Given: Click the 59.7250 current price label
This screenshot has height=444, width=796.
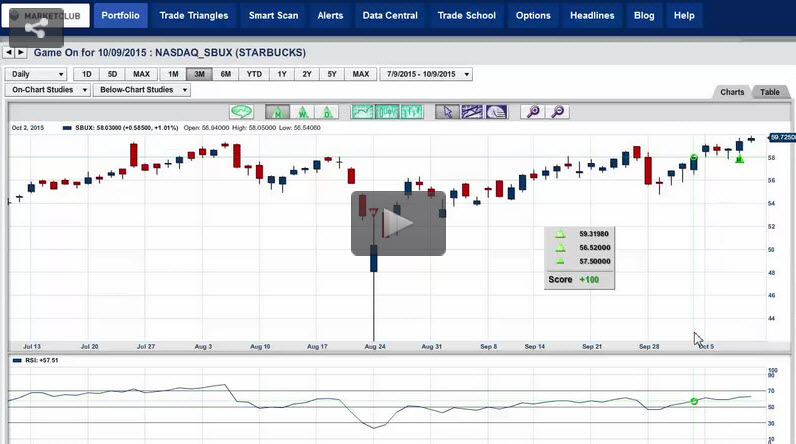Looking at the screenshot, I should (x=782, y=138).
